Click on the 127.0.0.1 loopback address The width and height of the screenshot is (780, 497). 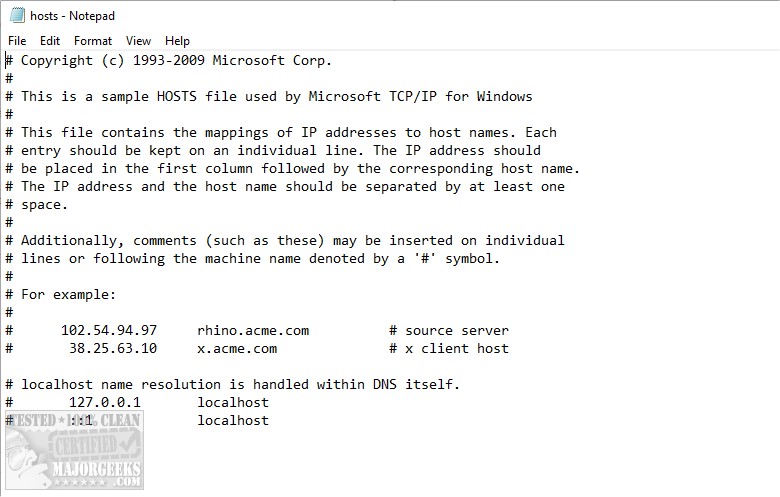click(105, 402)
